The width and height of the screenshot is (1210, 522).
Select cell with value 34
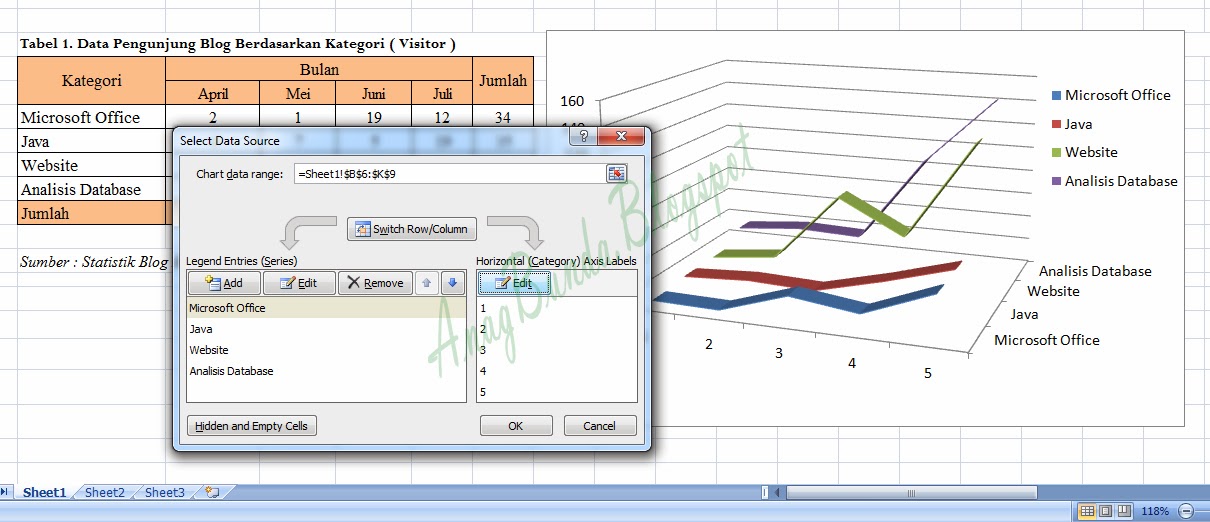coord(503,117)
